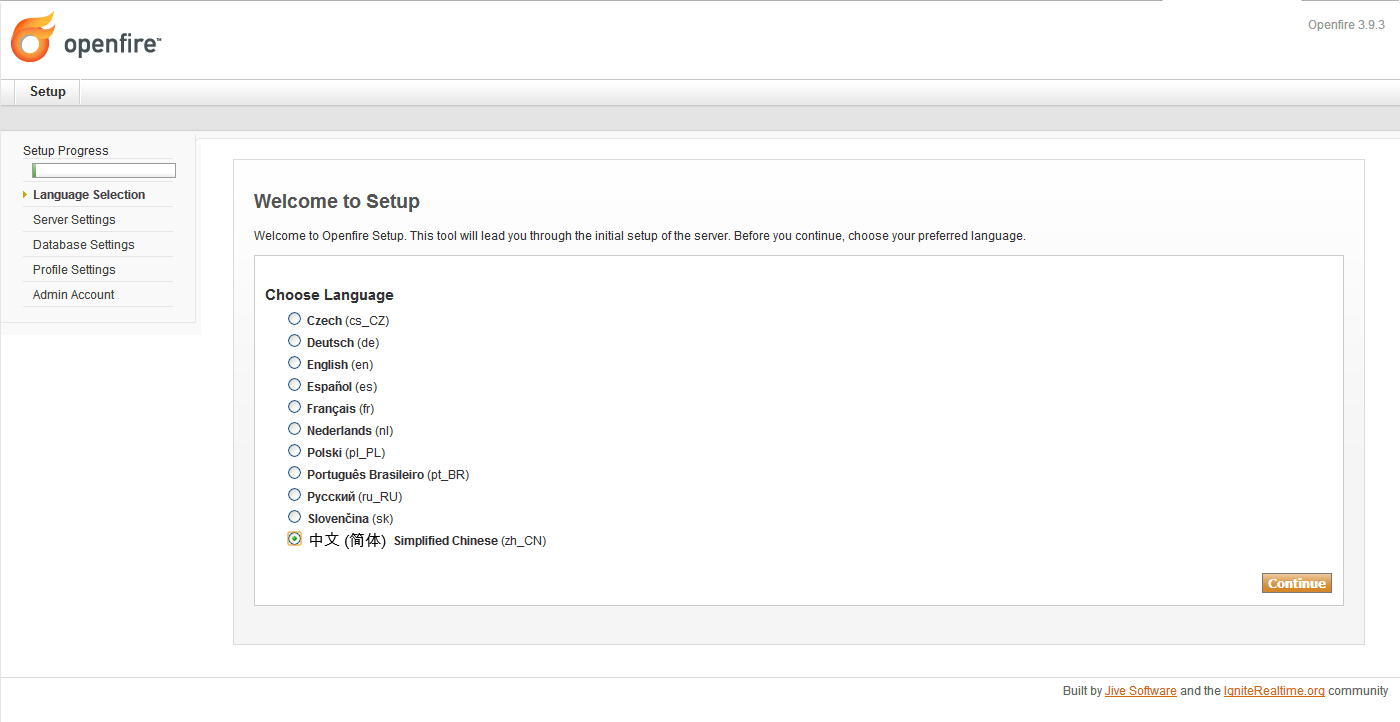Click the Simplified Chinese language label

(x=427, y=540)
